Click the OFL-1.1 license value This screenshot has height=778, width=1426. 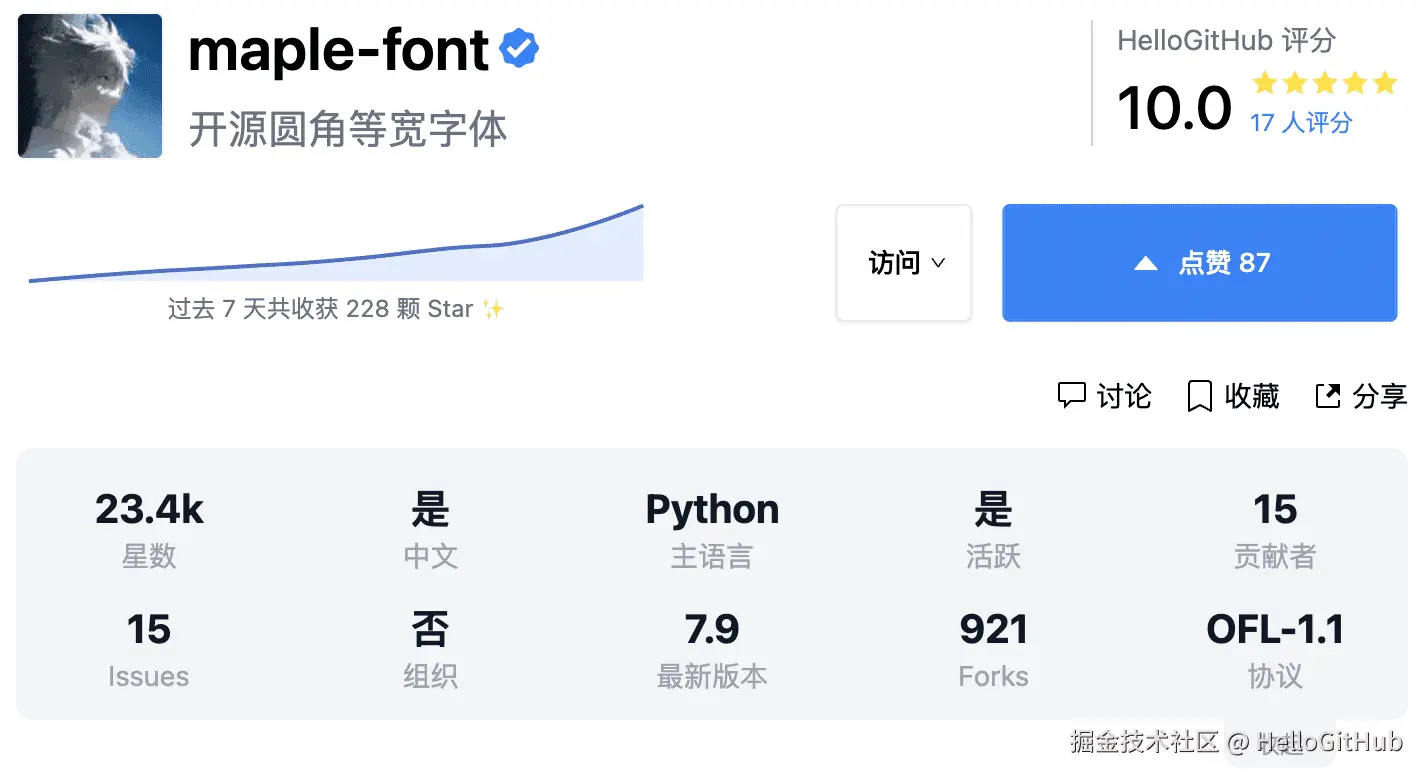pos(1275,630)
